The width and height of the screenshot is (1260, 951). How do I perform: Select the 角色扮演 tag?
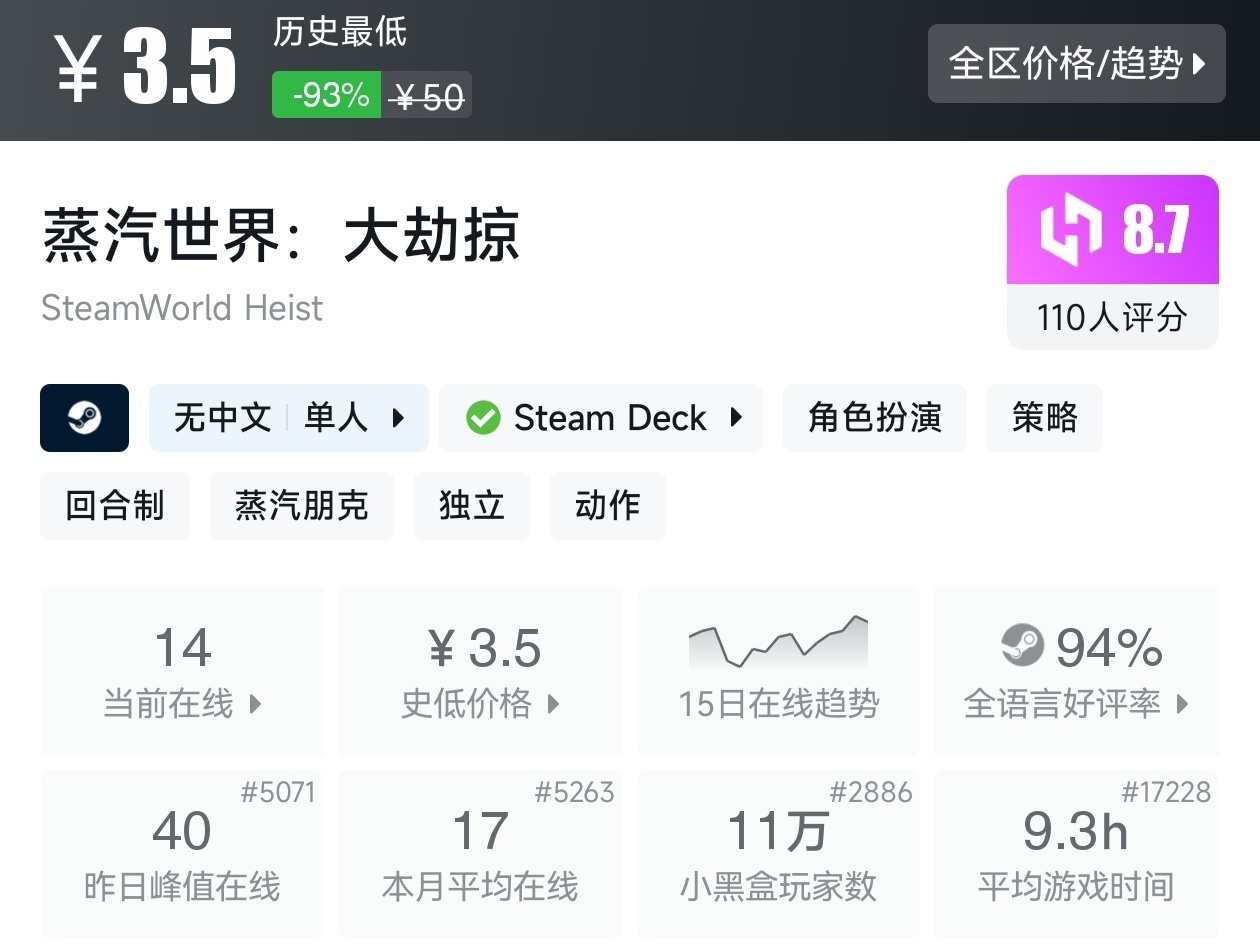pyautogui.click(x=875, y=418)
